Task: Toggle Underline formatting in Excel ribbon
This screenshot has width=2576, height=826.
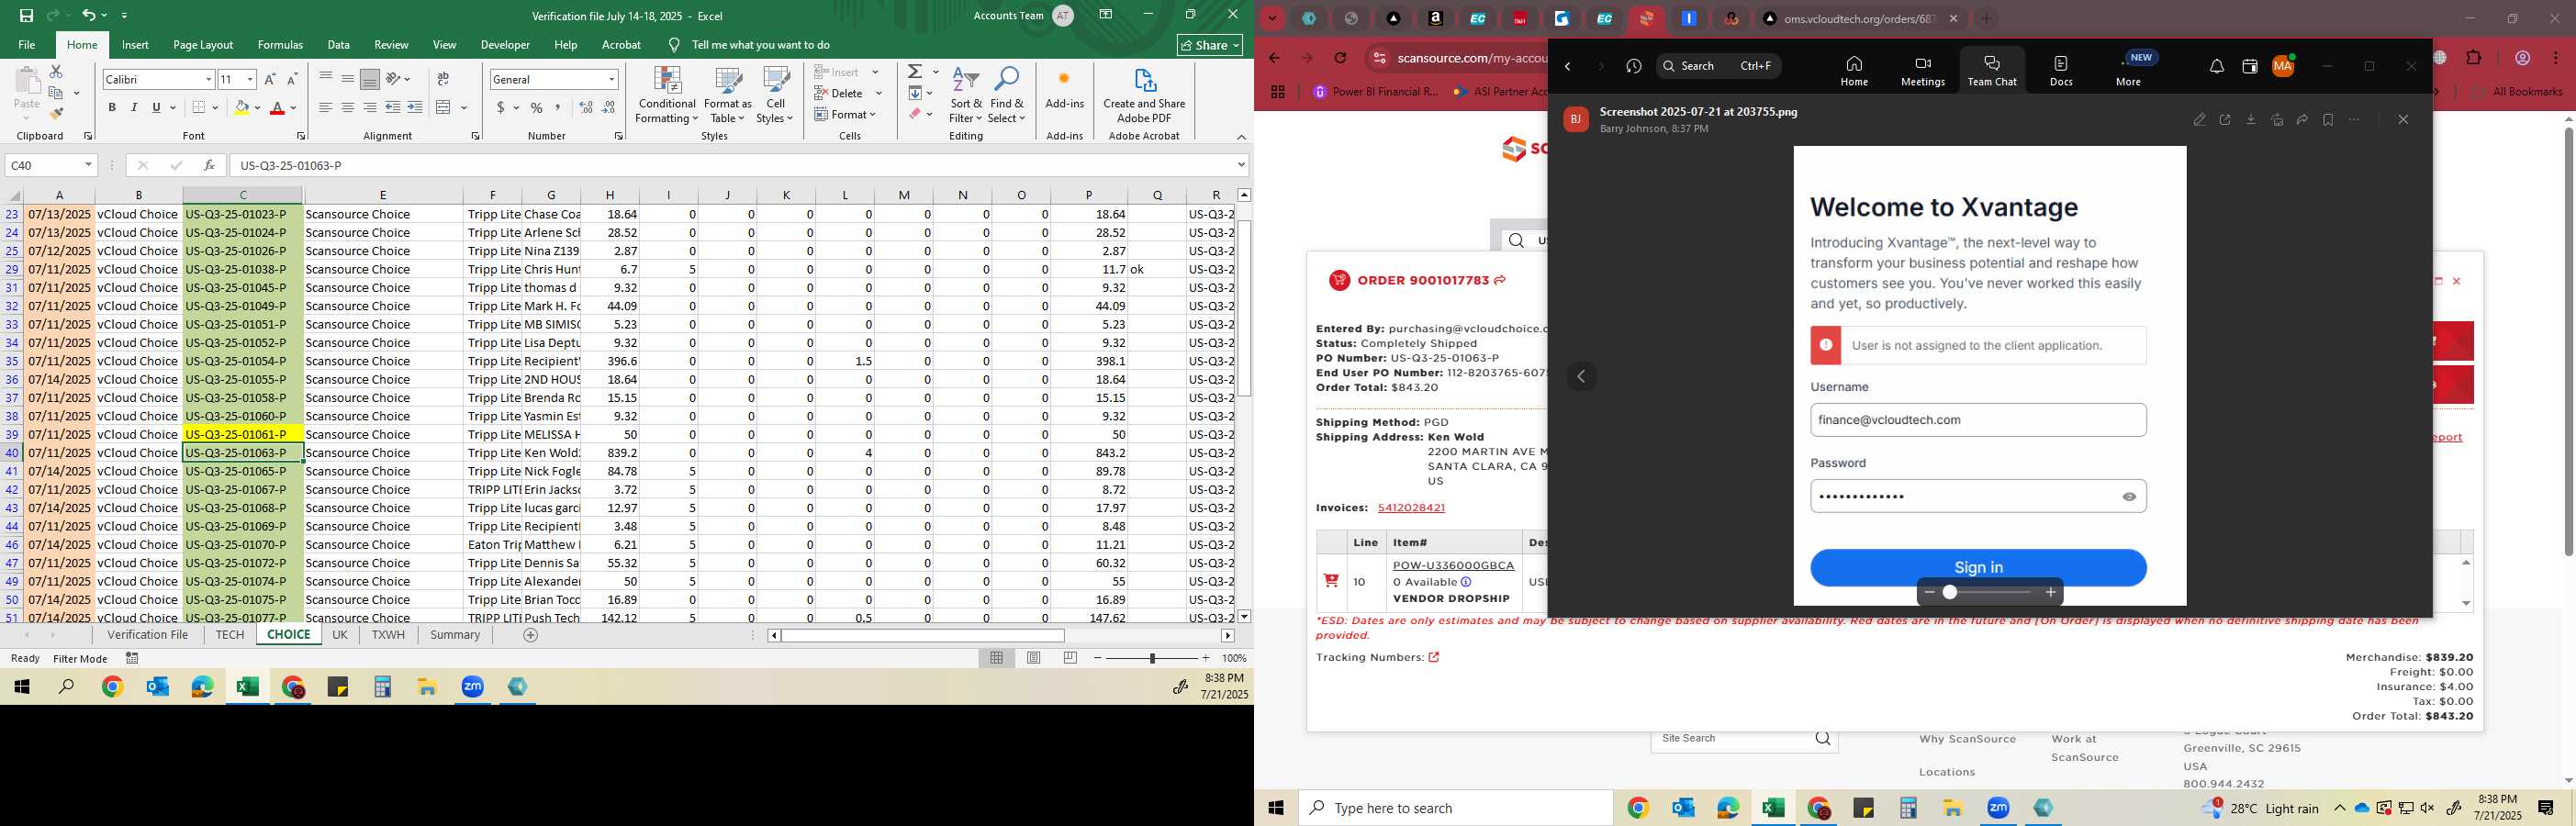Action: (156, 108)
